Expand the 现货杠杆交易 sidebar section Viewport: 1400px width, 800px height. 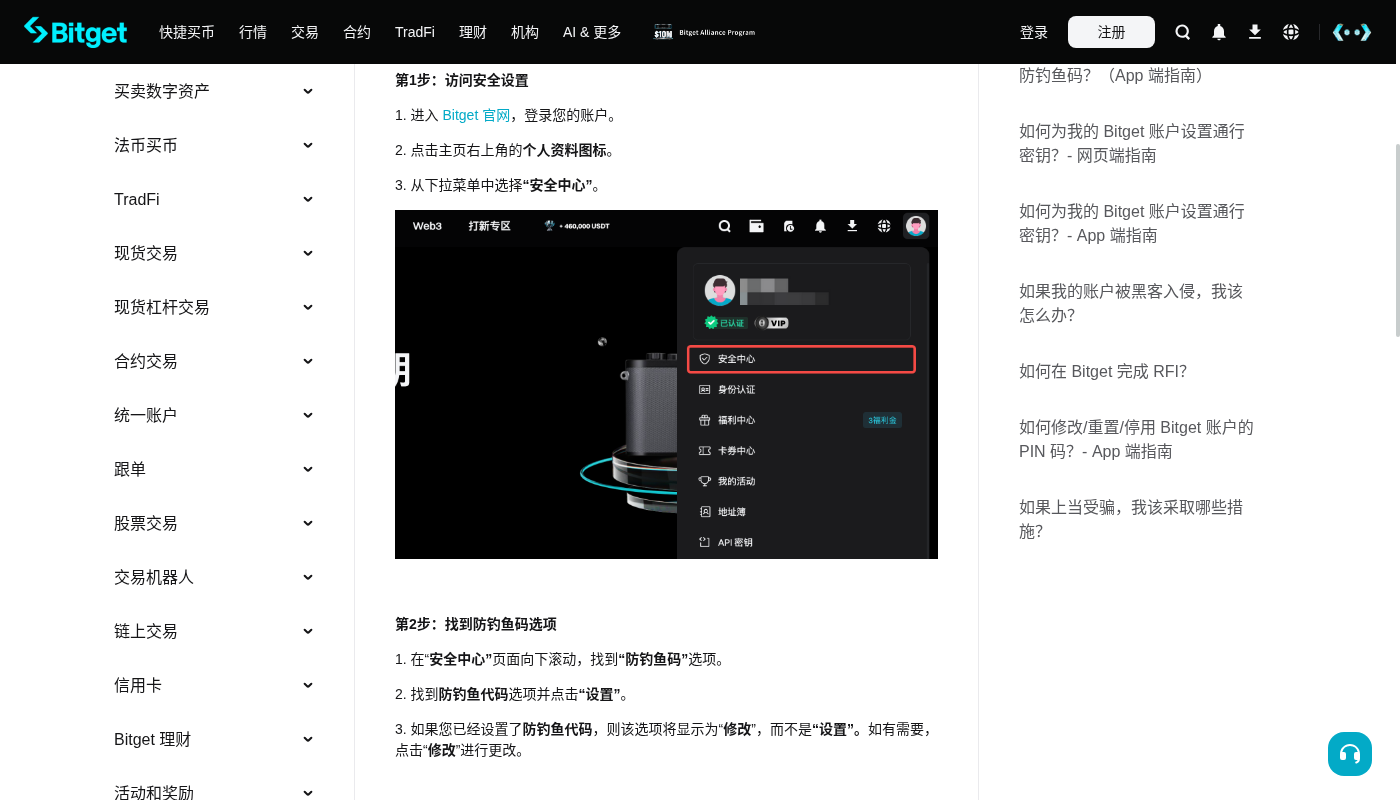[x=214, y=307]
